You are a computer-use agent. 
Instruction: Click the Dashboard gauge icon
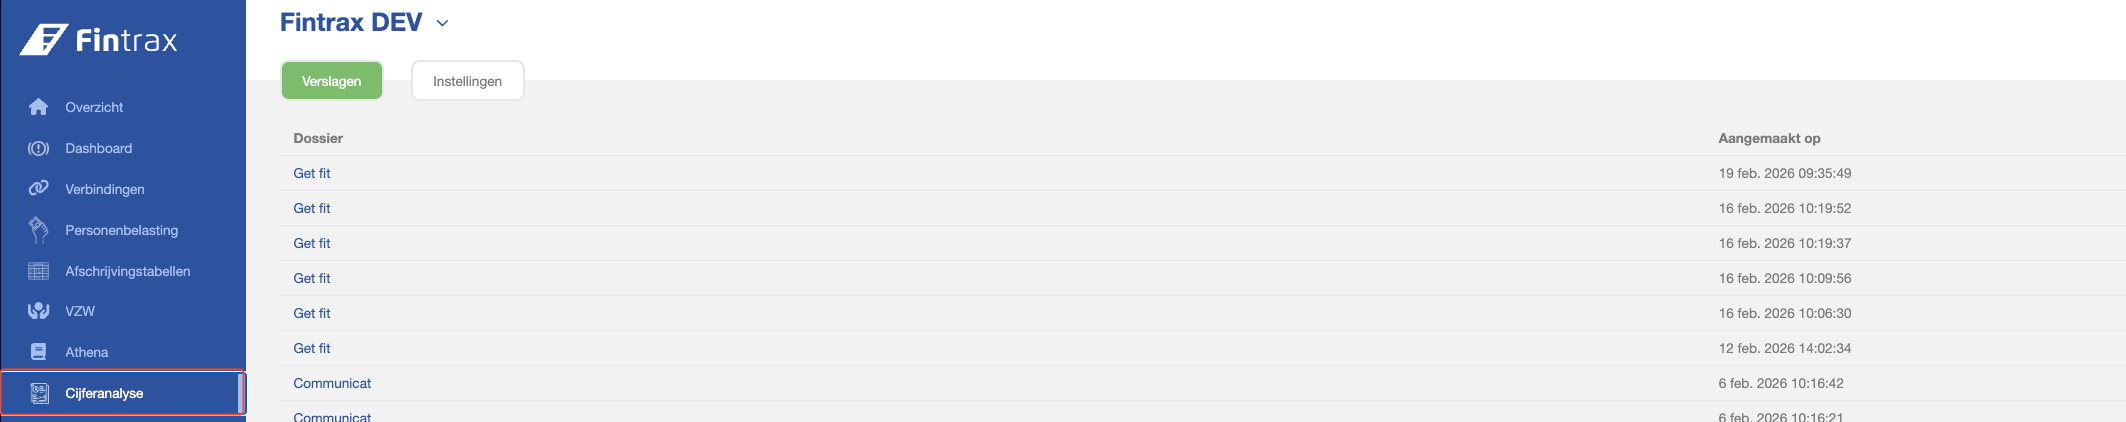[x=39, y=148]
